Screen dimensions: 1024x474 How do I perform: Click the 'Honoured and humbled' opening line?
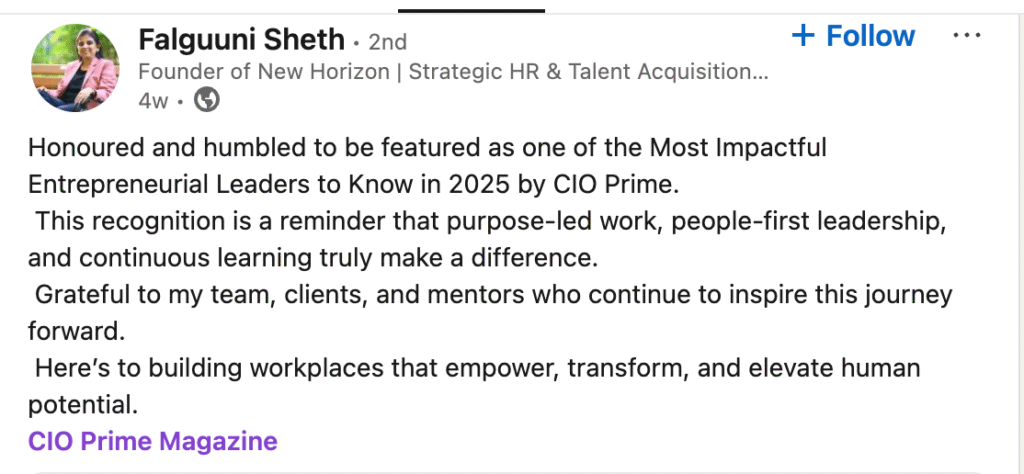(x=427, y=149)
